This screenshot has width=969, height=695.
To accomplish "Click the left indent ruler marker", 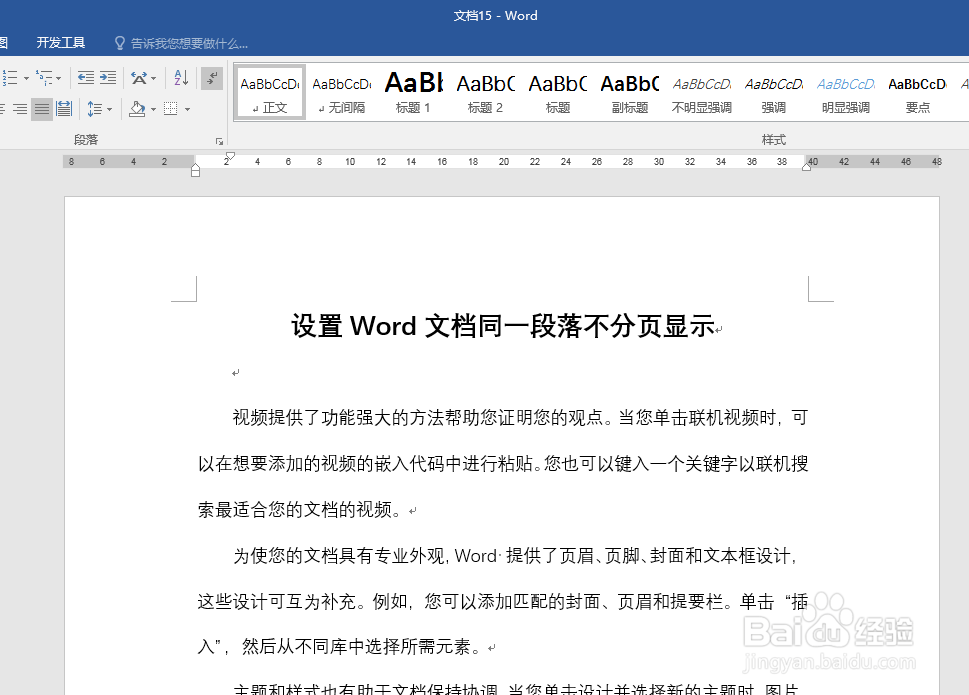I will [195, 171].
